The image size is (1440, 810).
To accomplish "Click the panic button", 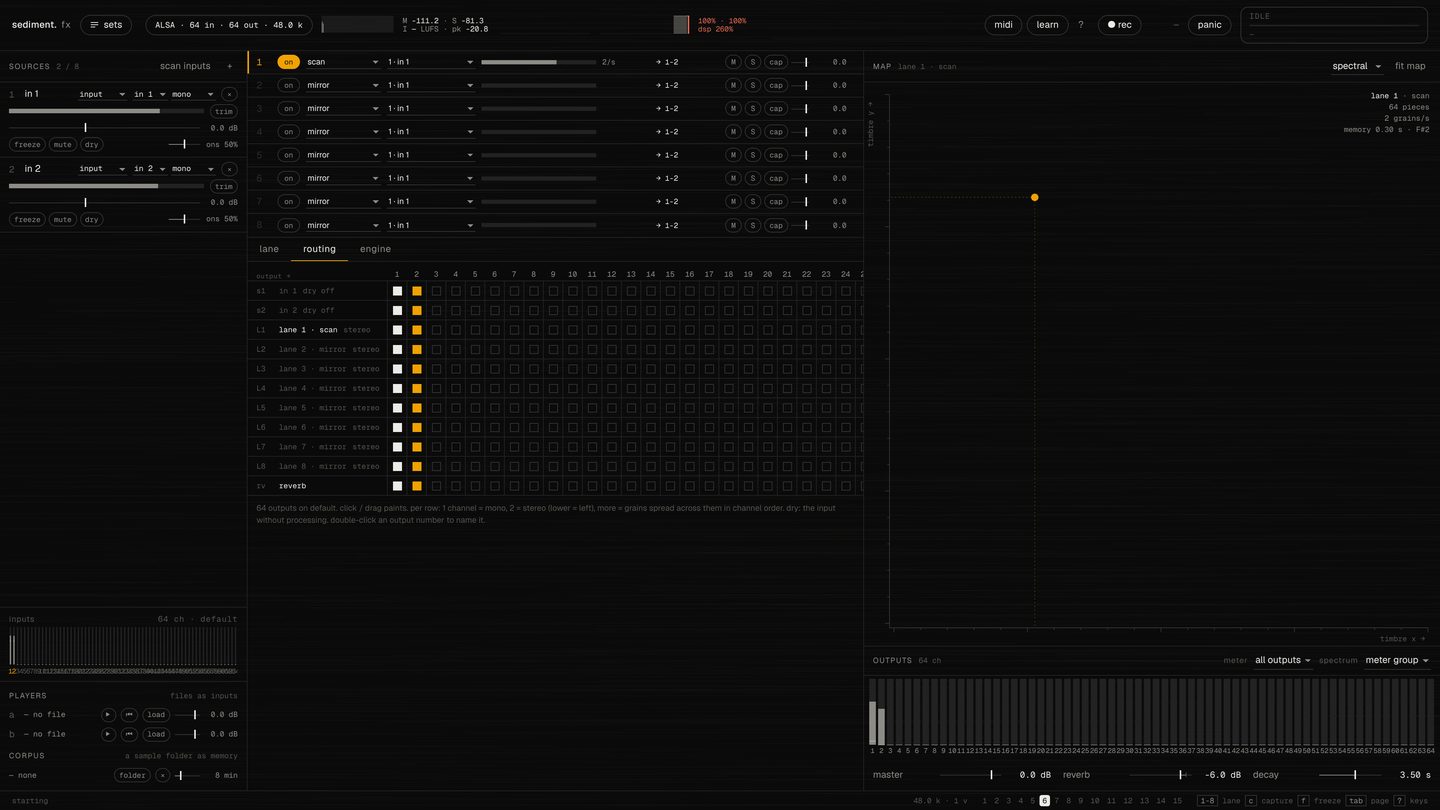I will (x=1209, y=25).
